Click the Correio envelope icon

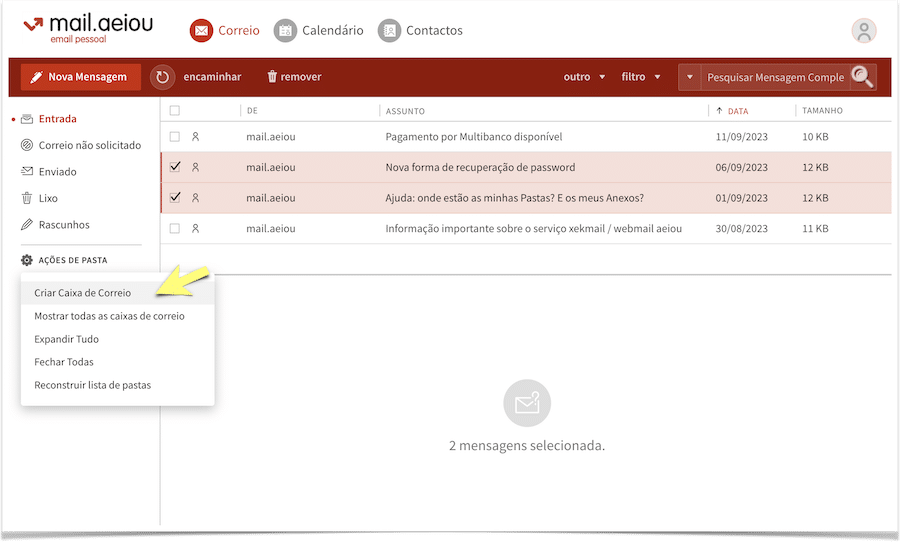pyautogui.click(x=202, y=31)
